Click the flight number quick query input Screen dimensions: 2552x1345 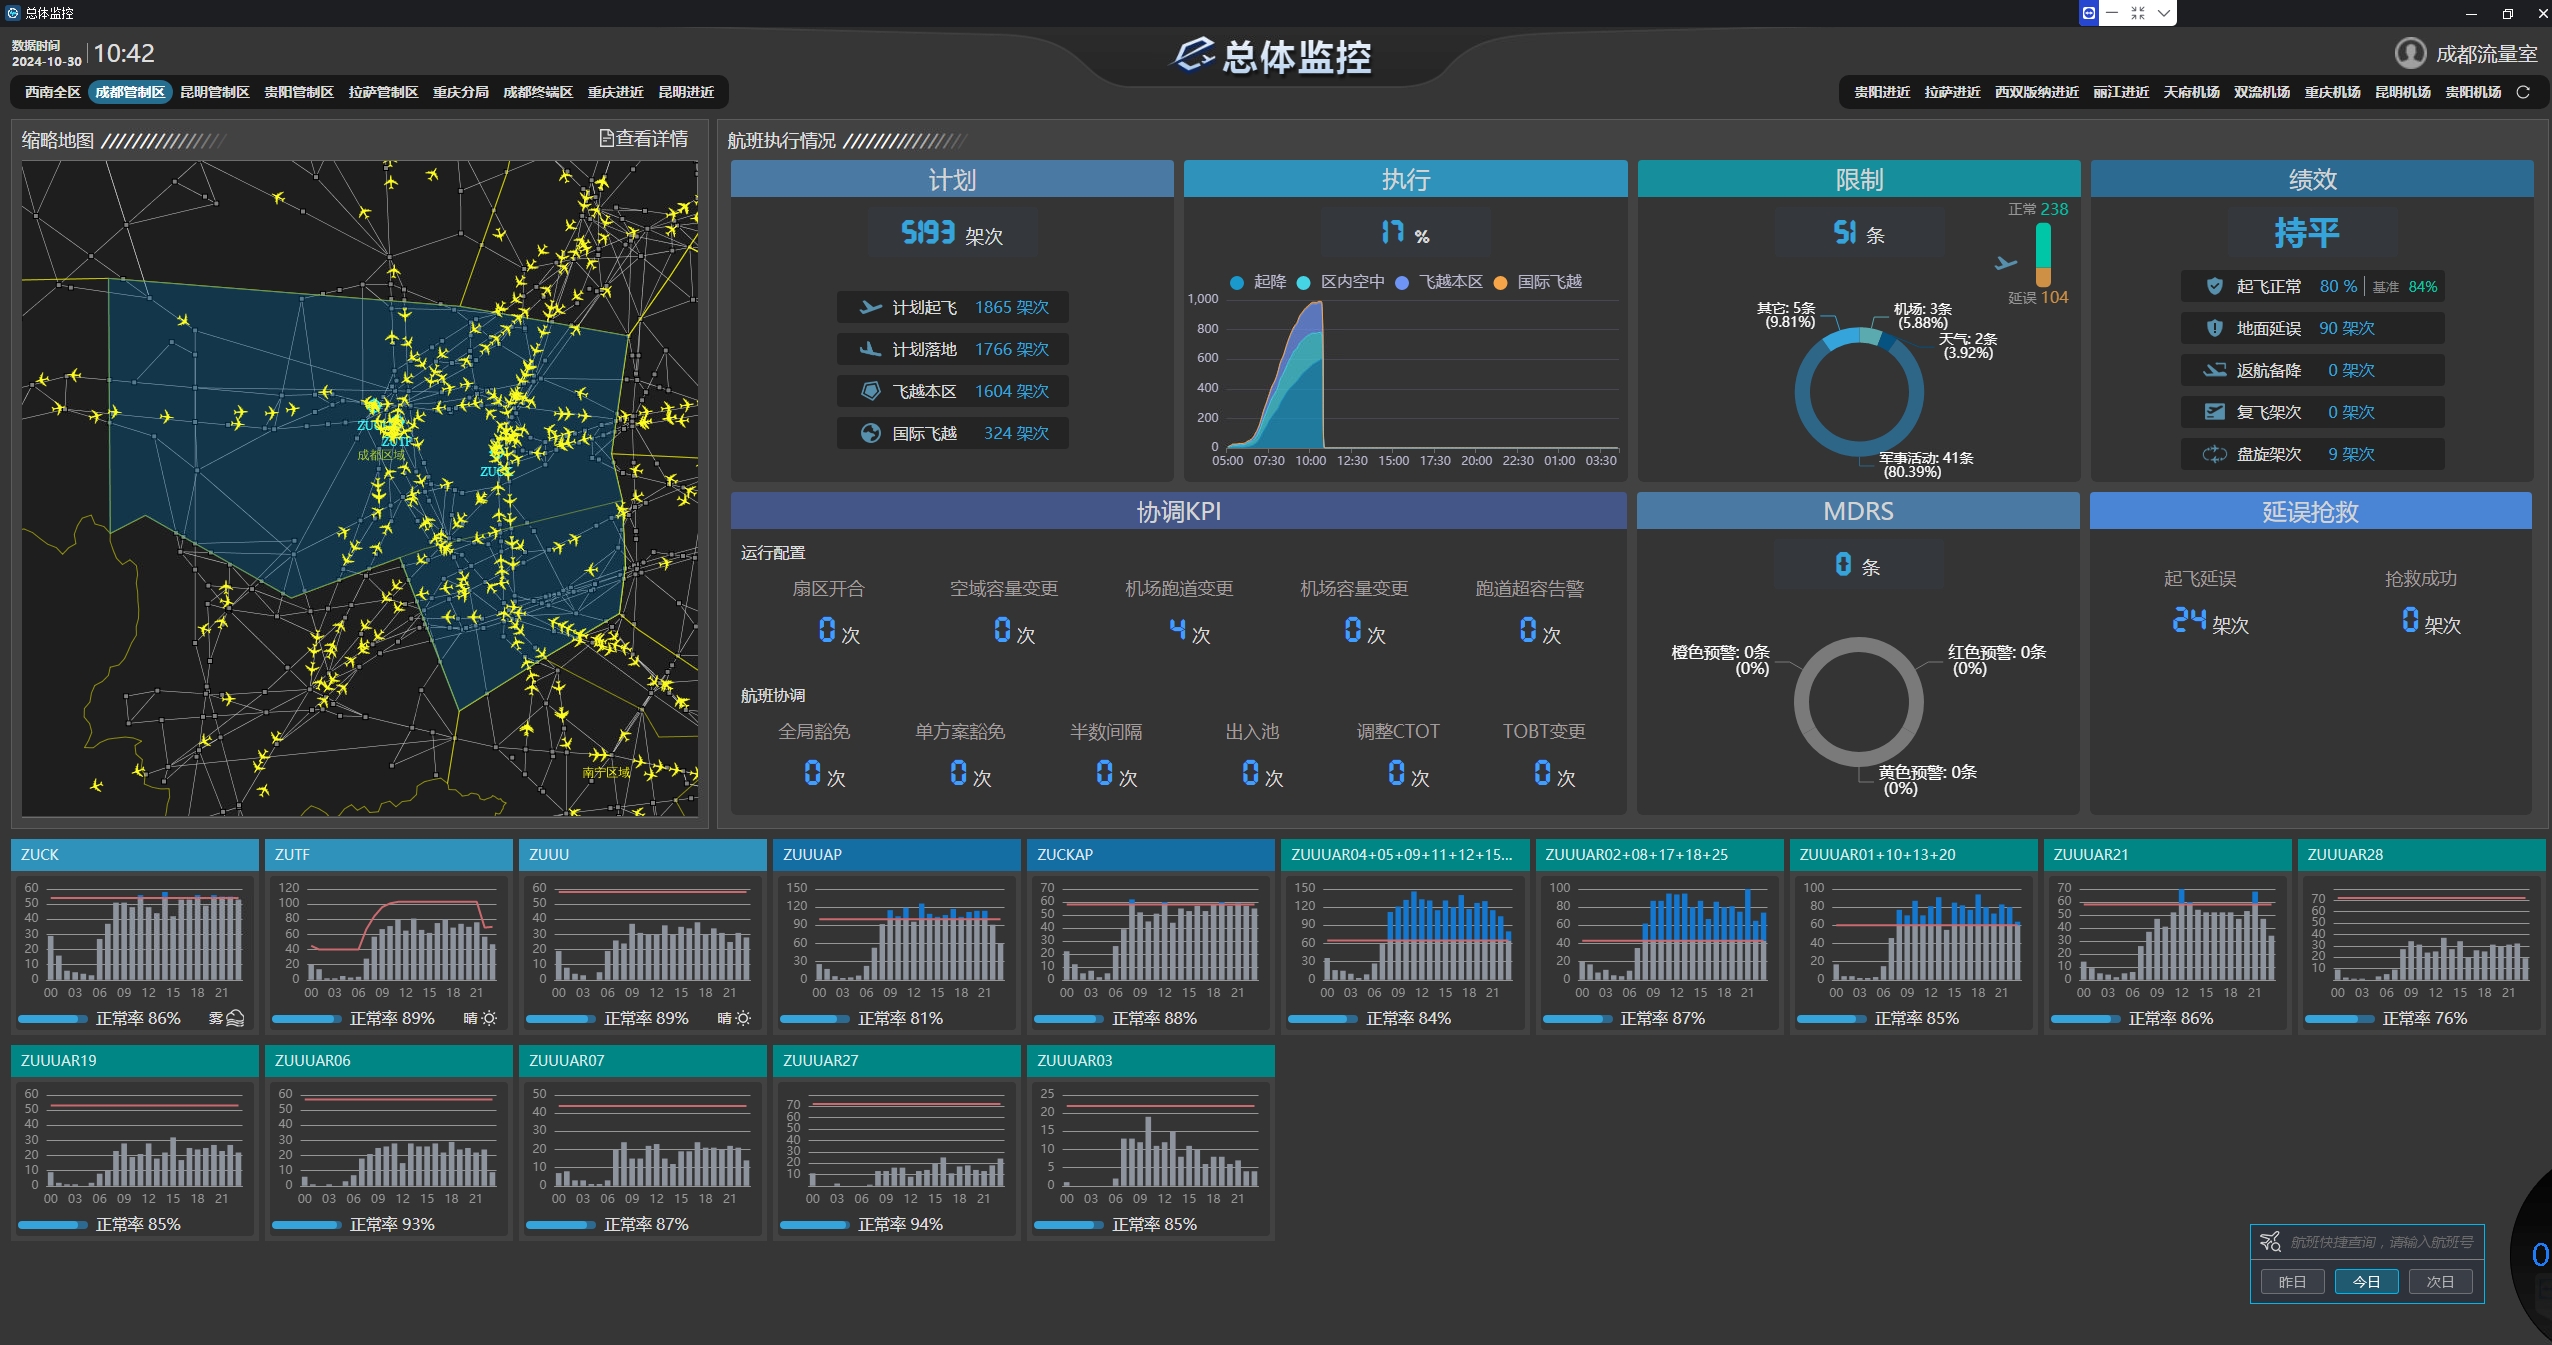click(2381, 1241)
